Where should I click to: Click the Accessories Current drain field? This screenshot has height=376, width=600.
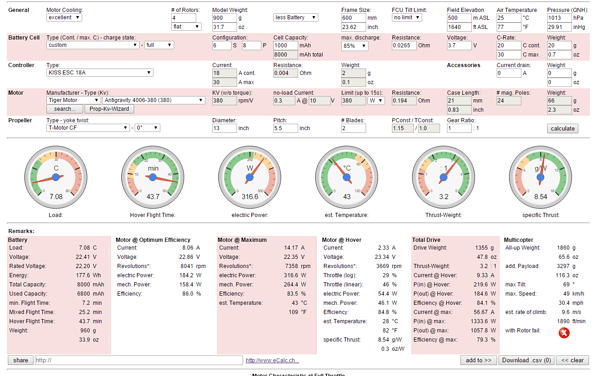pos(509,73)
